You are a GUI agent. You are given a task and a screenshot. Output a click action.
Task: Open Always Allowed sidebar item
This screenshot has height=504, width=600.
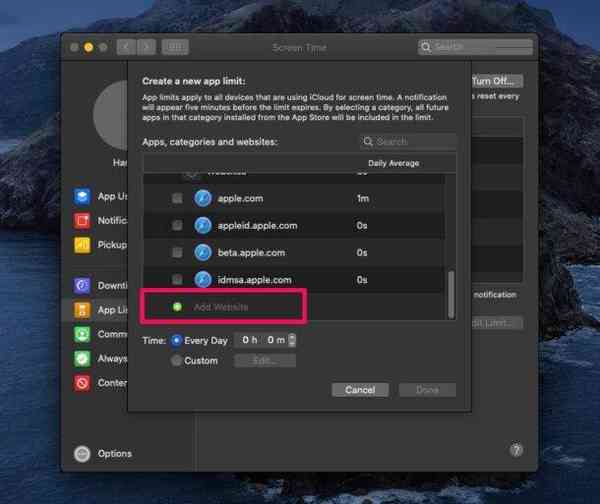click(x=100, y=359)
